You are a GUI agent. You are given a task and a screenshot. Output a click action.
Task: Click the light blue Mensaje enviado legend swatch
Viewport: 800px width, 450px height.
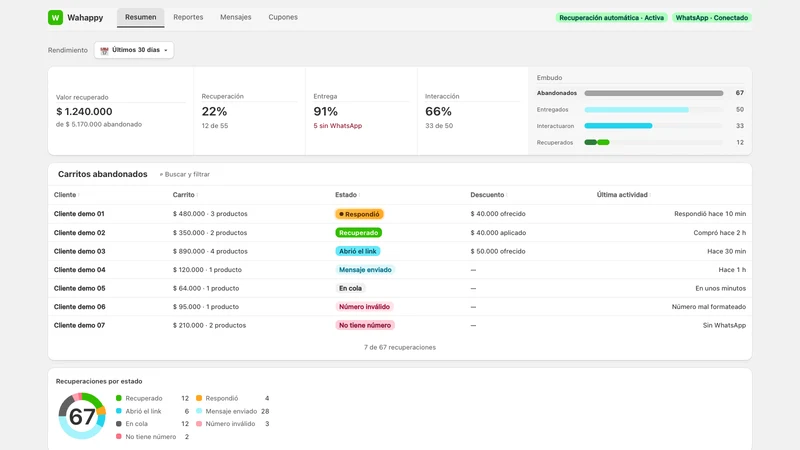199,411
